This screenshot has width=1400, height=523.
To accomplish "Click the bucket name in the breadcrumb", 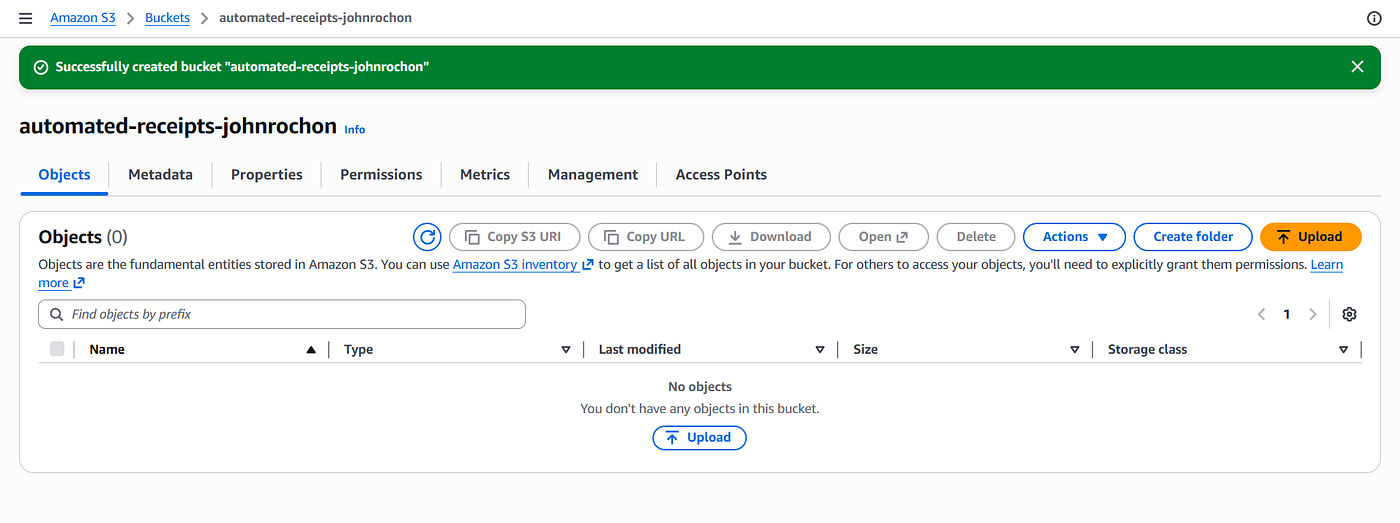I will [315, 18].
